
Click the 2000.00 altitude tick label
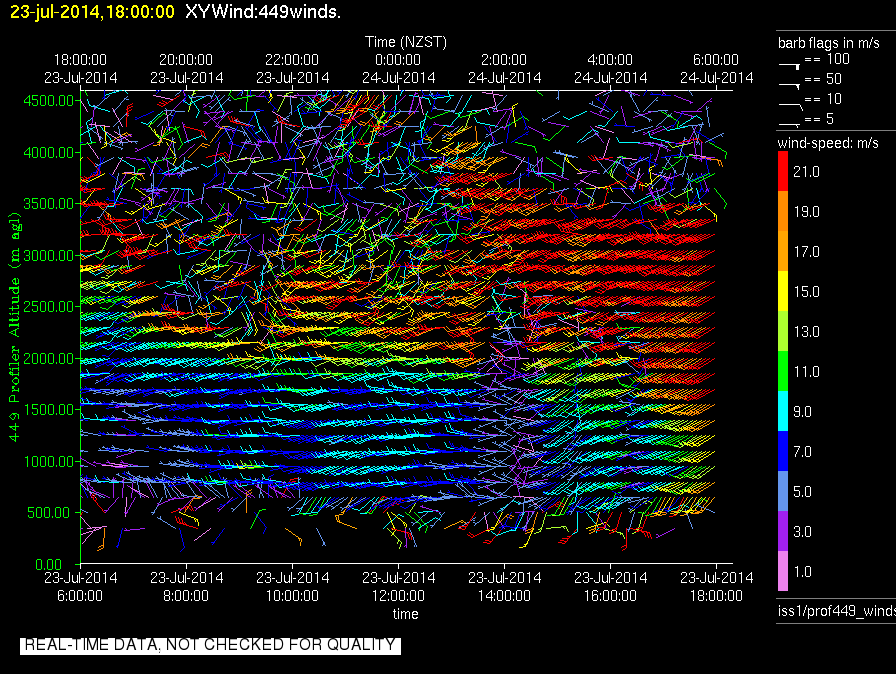[x=49, y=359]
